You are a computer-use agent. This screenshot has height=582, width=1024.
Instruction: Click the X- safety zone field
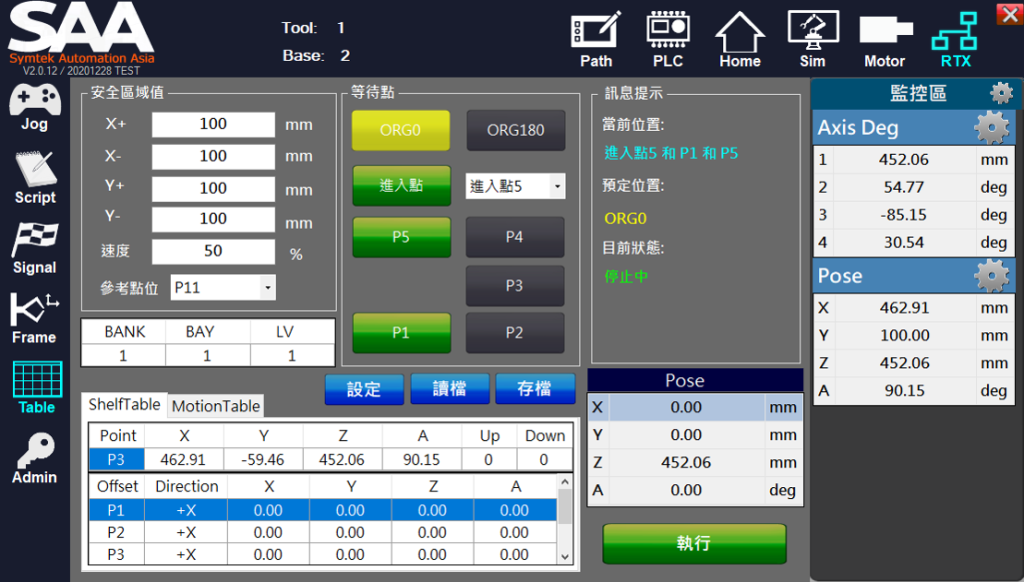coord(213,156)
